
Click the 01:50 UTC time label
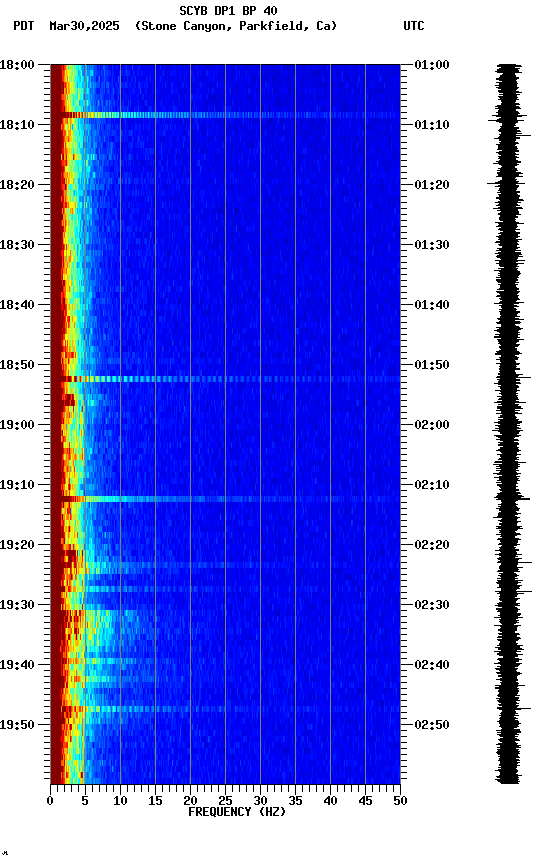pyautogui.click(x=432, y=365)
